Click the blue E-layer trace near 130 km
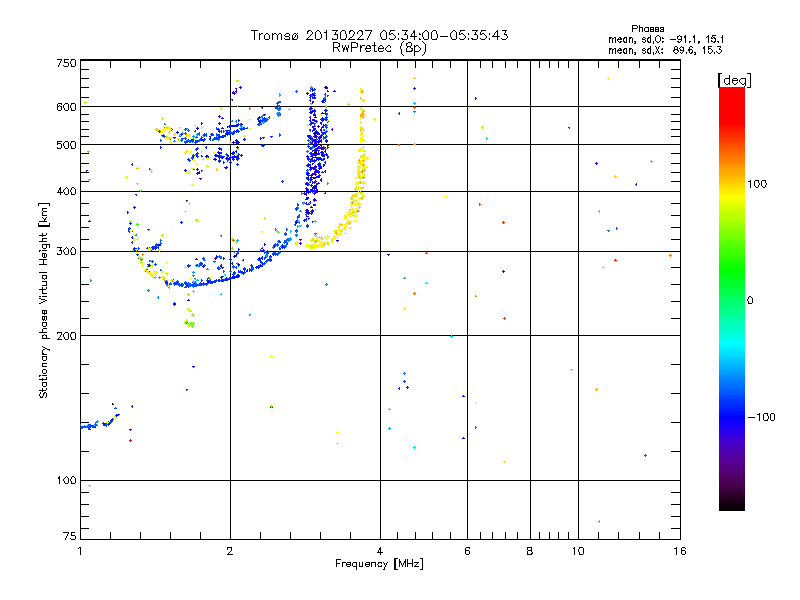This screenshot has width=800, height=600. click(99, 422)
